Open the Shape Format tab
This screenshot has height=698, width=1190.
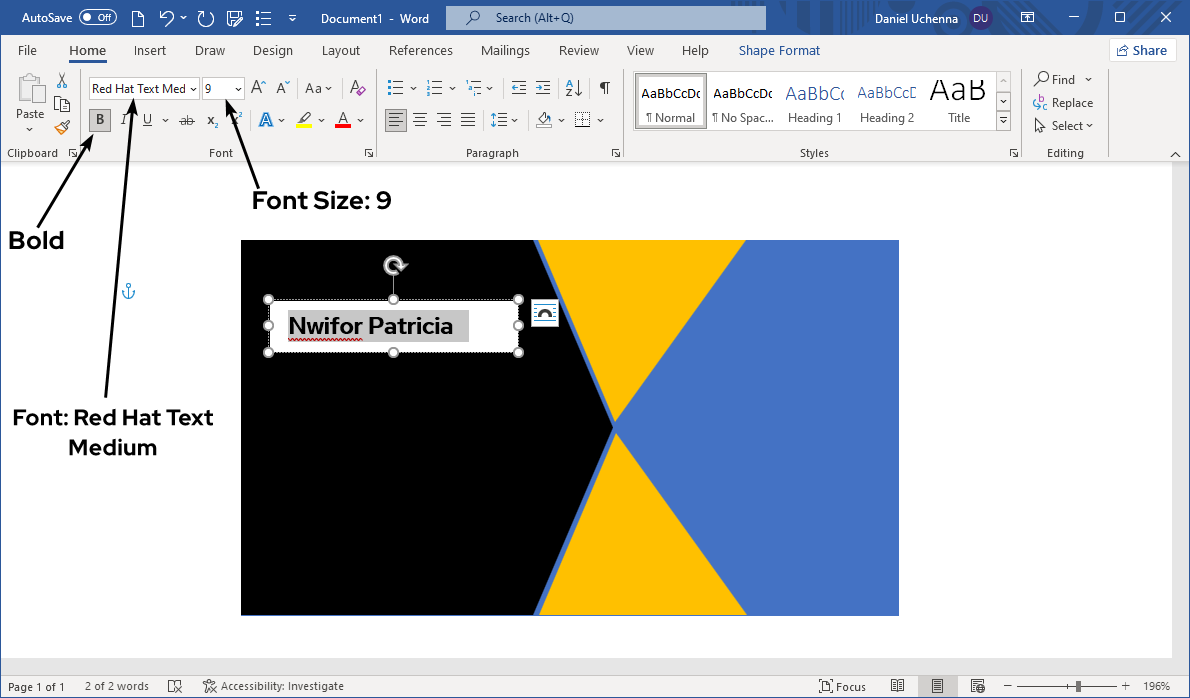779,50
